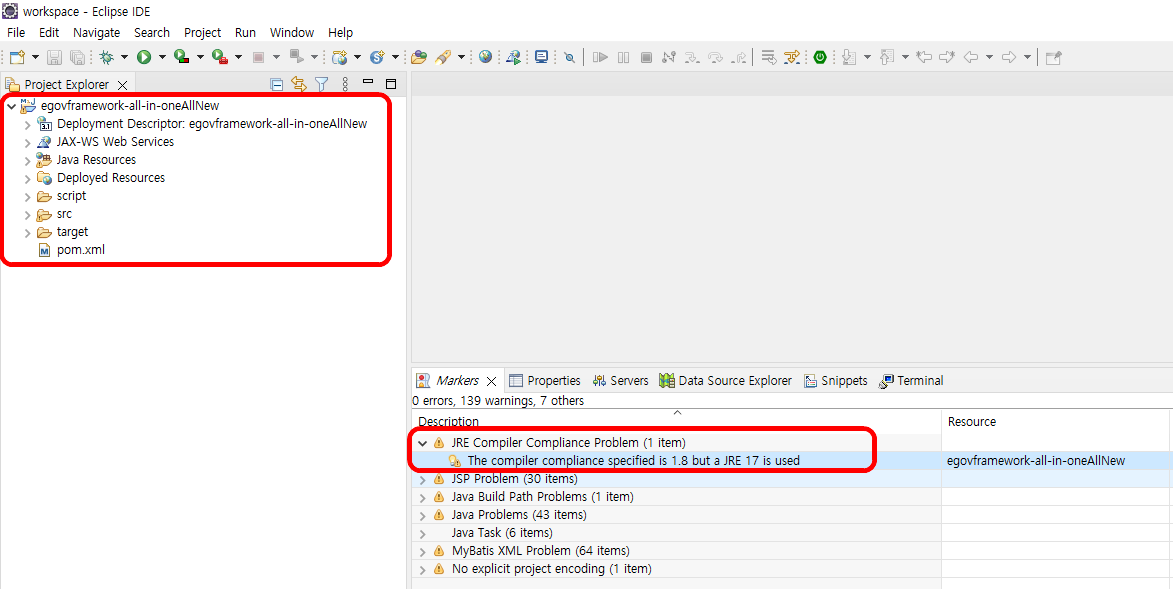The height and width of the screenshot is (589, 1173).
Task: Click the Save All toolbar icon
Action: click(77, 57)
